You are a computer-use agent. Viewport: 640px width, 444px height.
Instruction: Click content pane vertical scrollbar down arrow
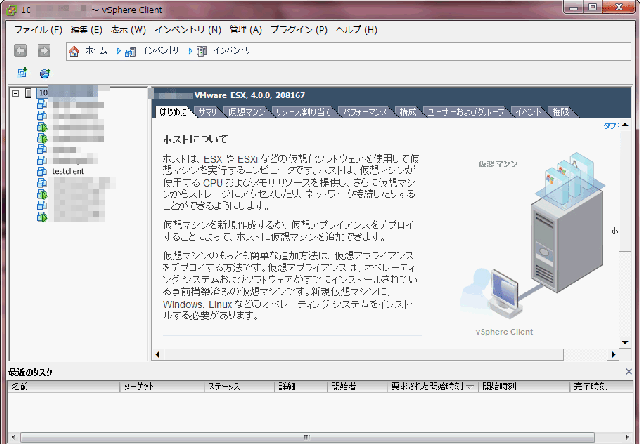[x=625, y=342]
